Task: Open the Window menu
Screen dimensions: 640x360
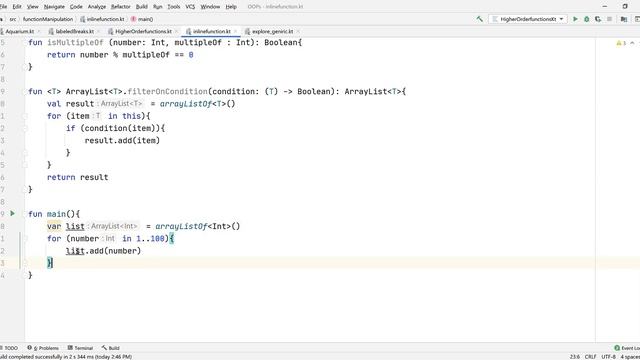Action: 210,7
